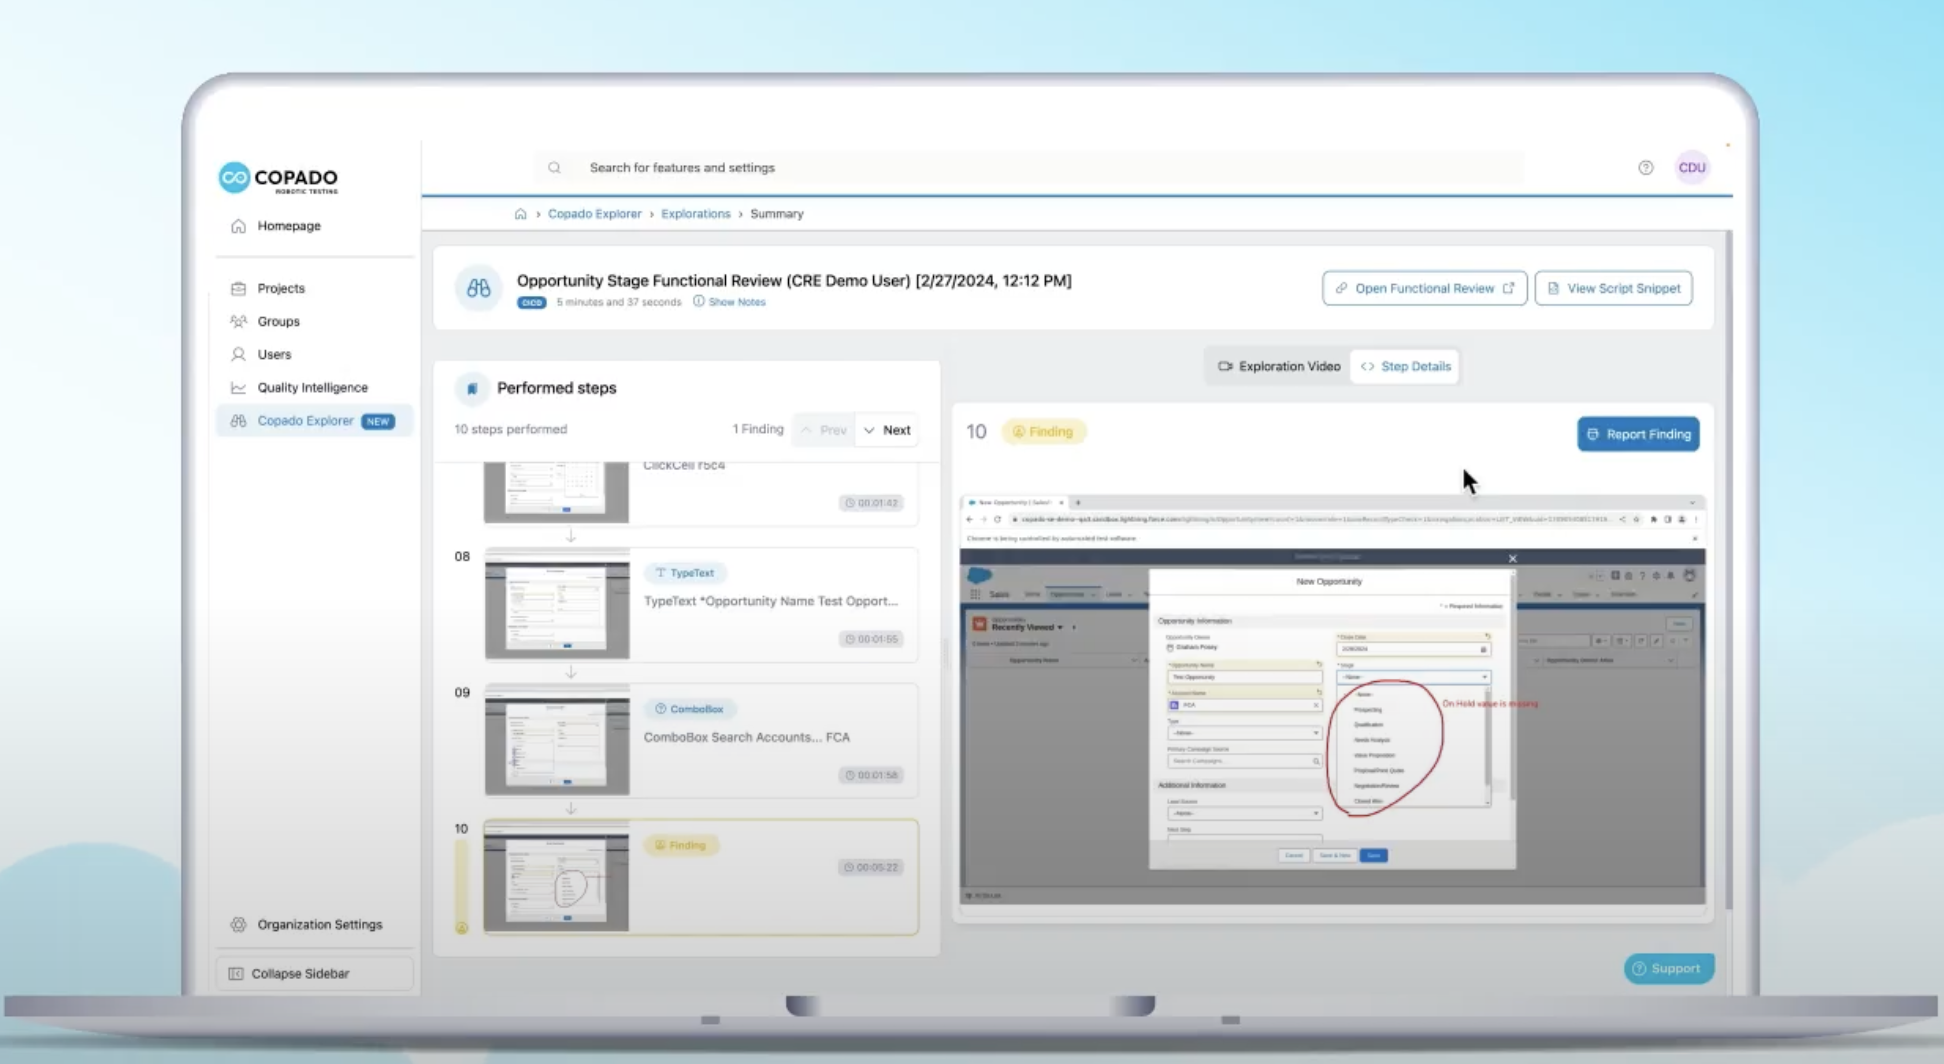Click 'ComboBox Search Accounts... FCA' step text
Screen dimensions: 1944x1064
(746, 737)
